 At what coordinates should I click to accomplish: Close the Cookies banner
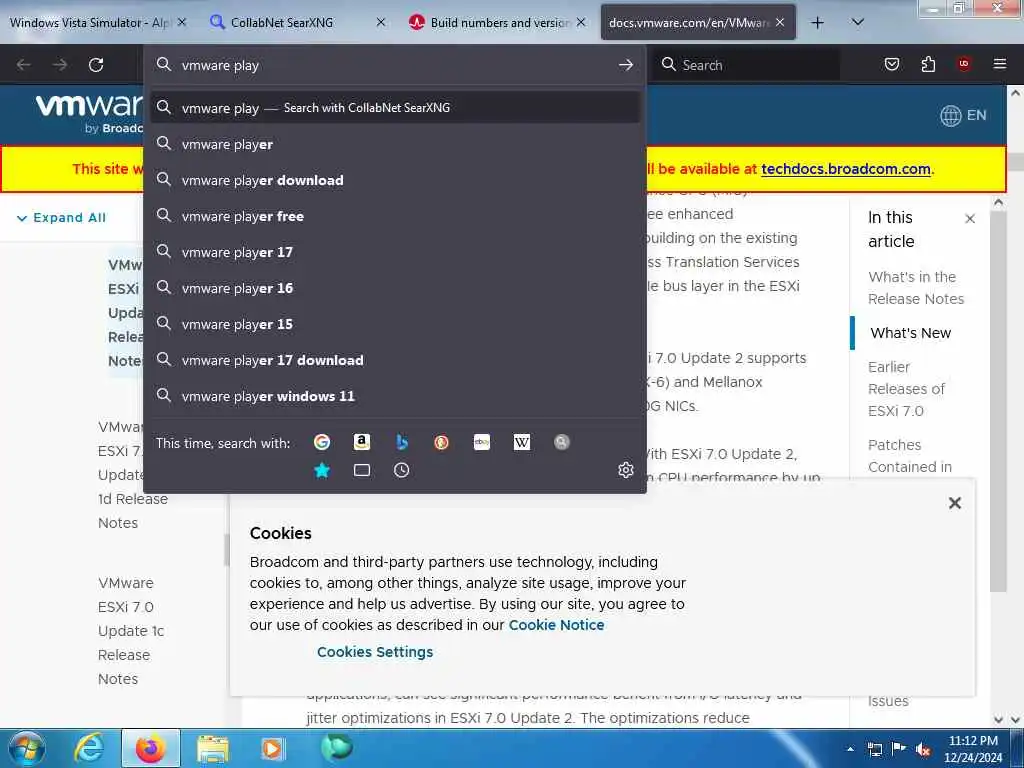(x=955, y=503)
